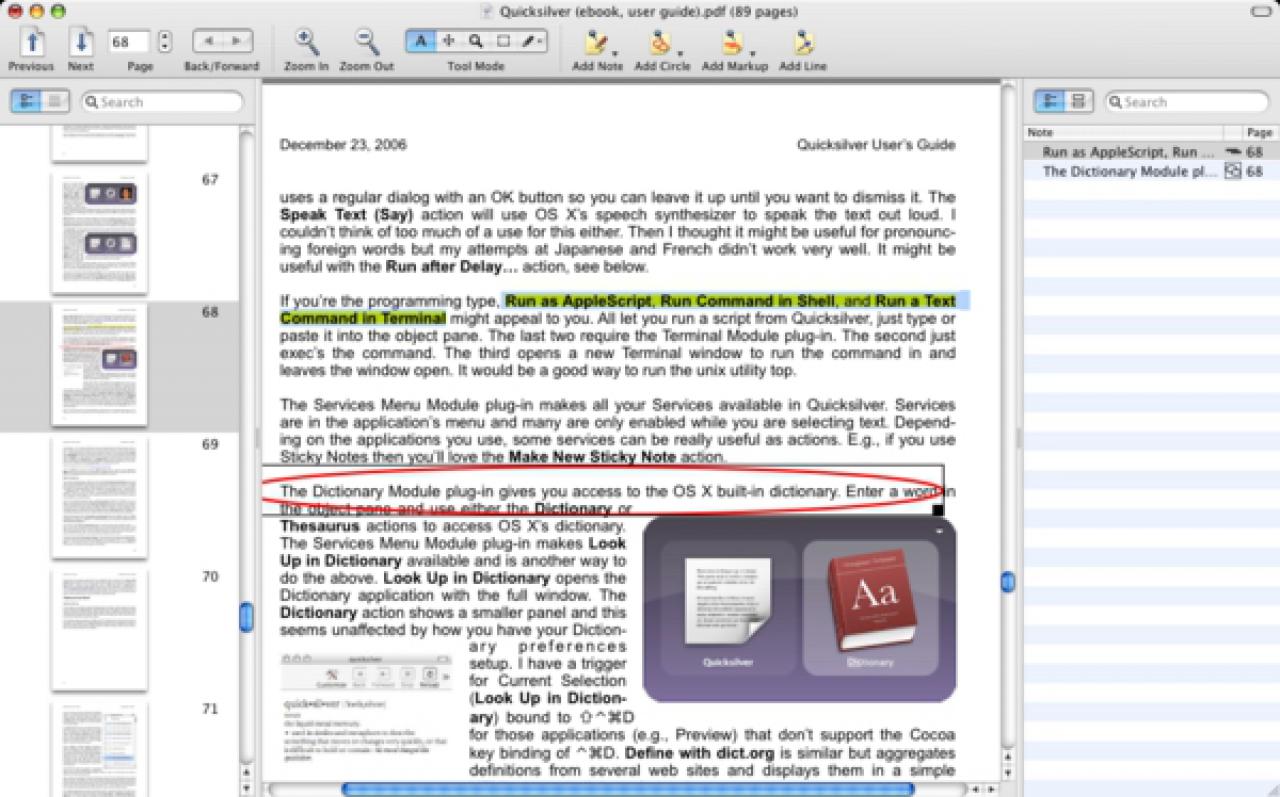
Task: Sort notes by the Page column header
Action: click(x=1260, y=132)
